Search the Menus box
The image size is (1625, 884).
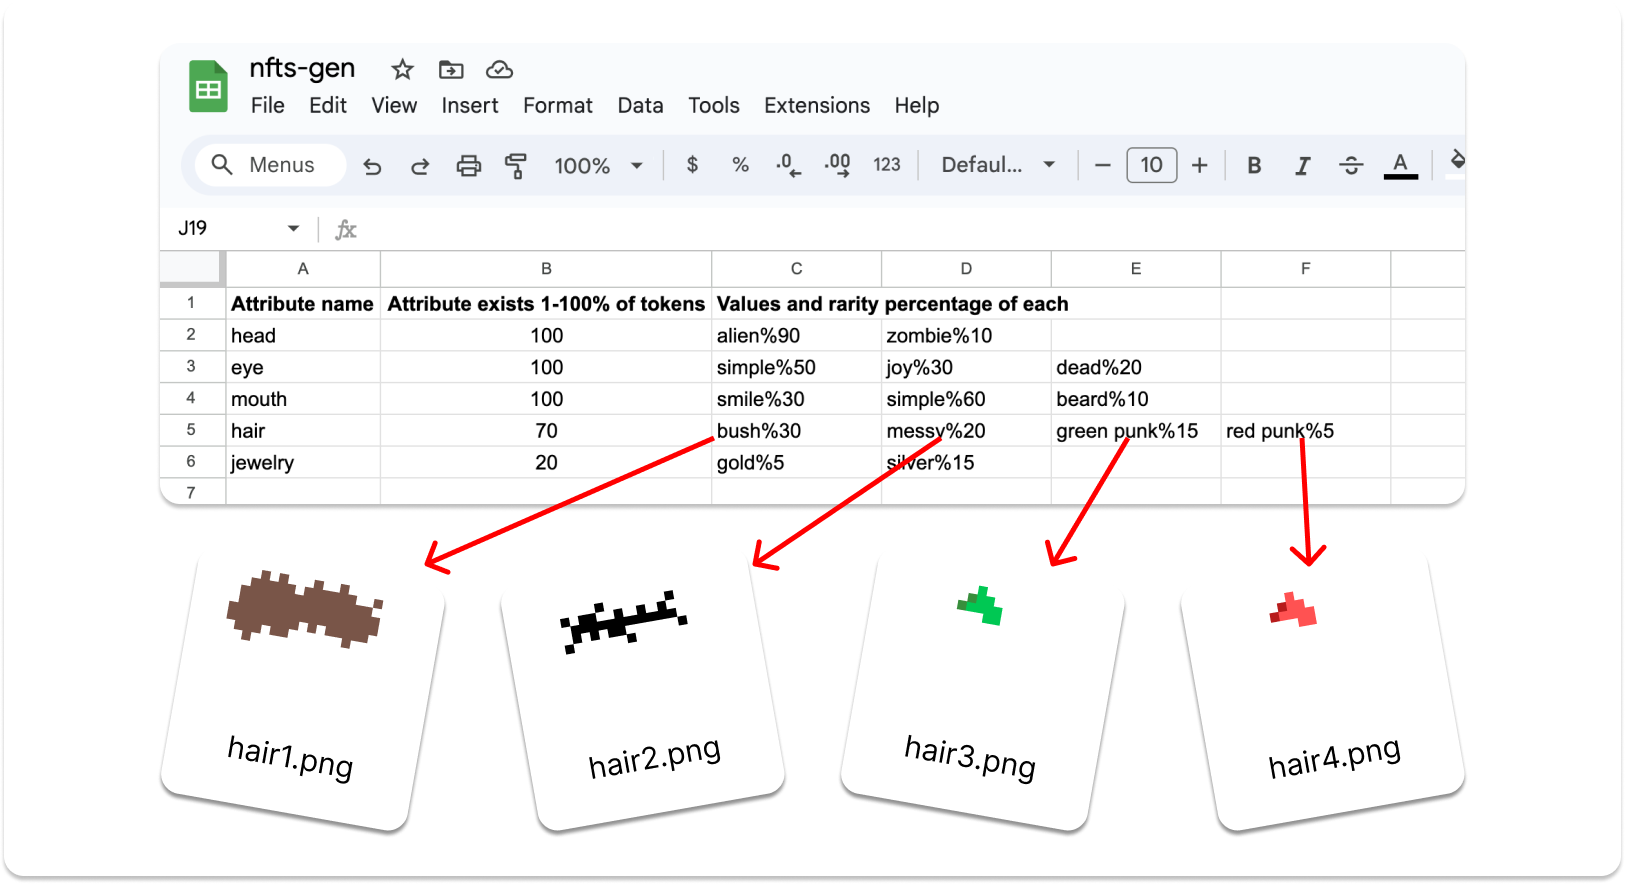(271, 165)
